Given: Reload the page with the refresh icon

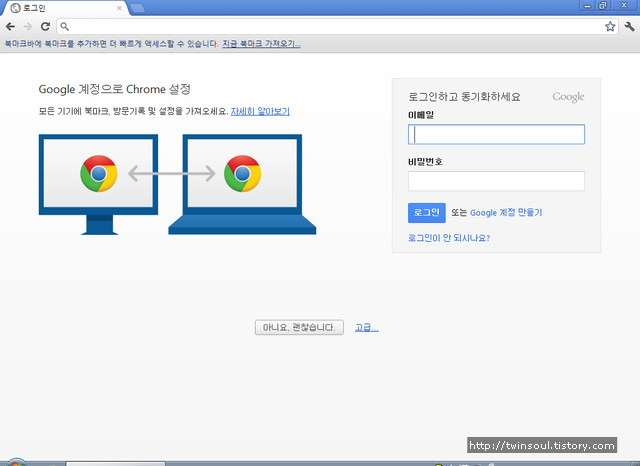Looking at the screenshot, I should [45, 27].
